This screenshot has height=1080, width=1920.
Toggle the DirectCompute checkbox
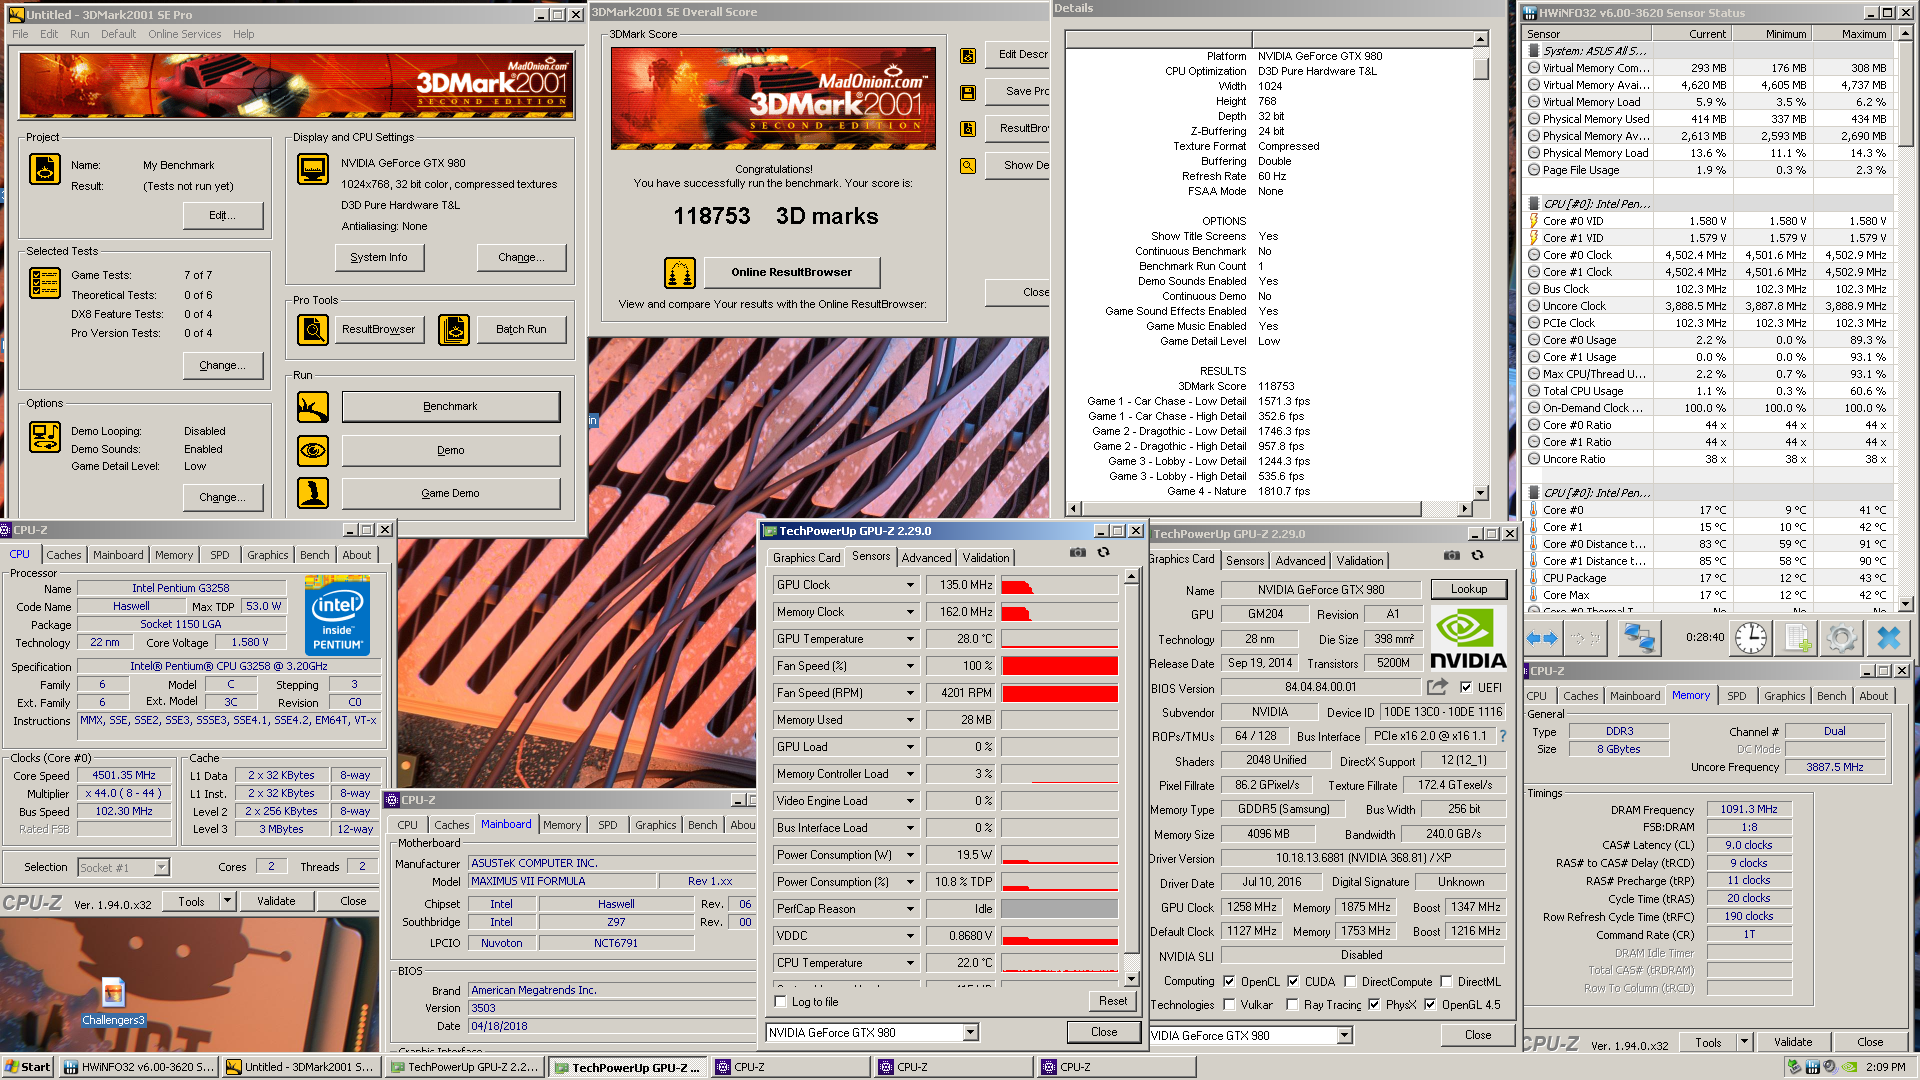(x=1350, y=982)
